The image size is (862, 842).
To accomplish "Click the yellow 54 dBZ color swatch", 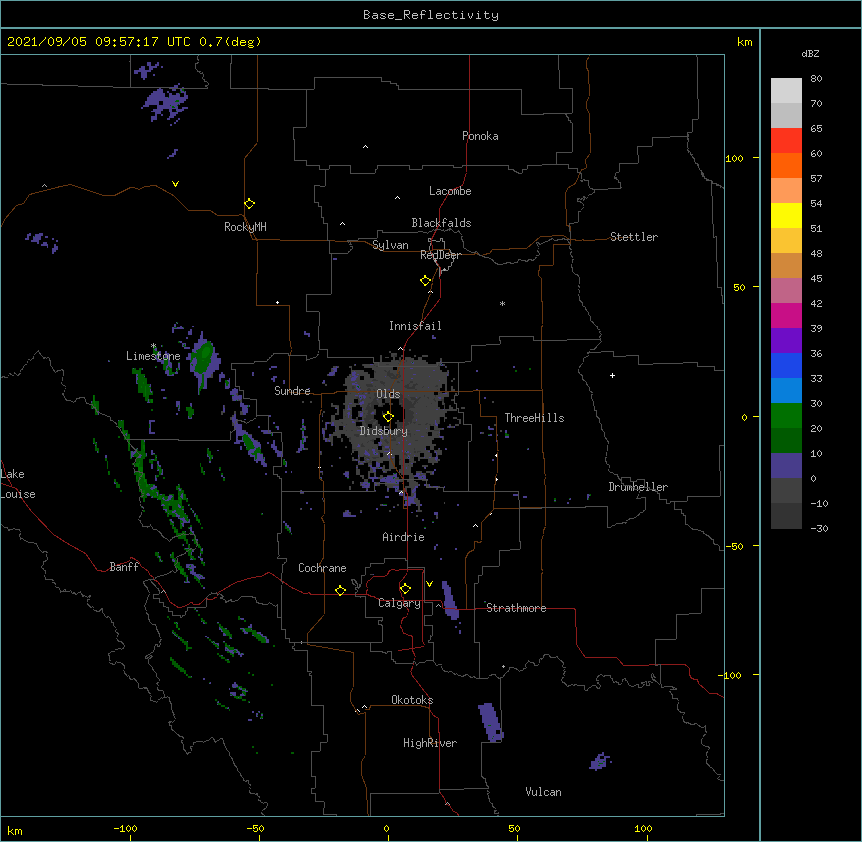I will (786, 215).
